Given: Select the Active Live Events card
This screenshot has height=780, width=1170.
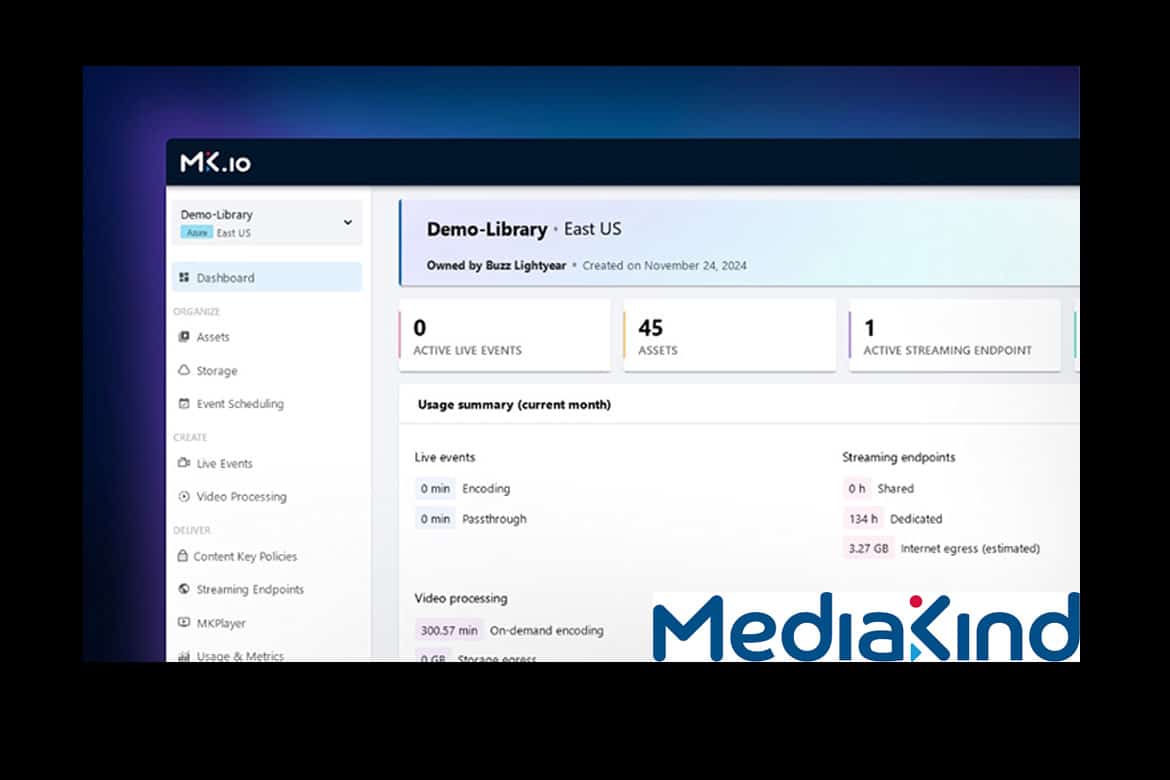Looking at the screenshot, I should click(505, 336).
